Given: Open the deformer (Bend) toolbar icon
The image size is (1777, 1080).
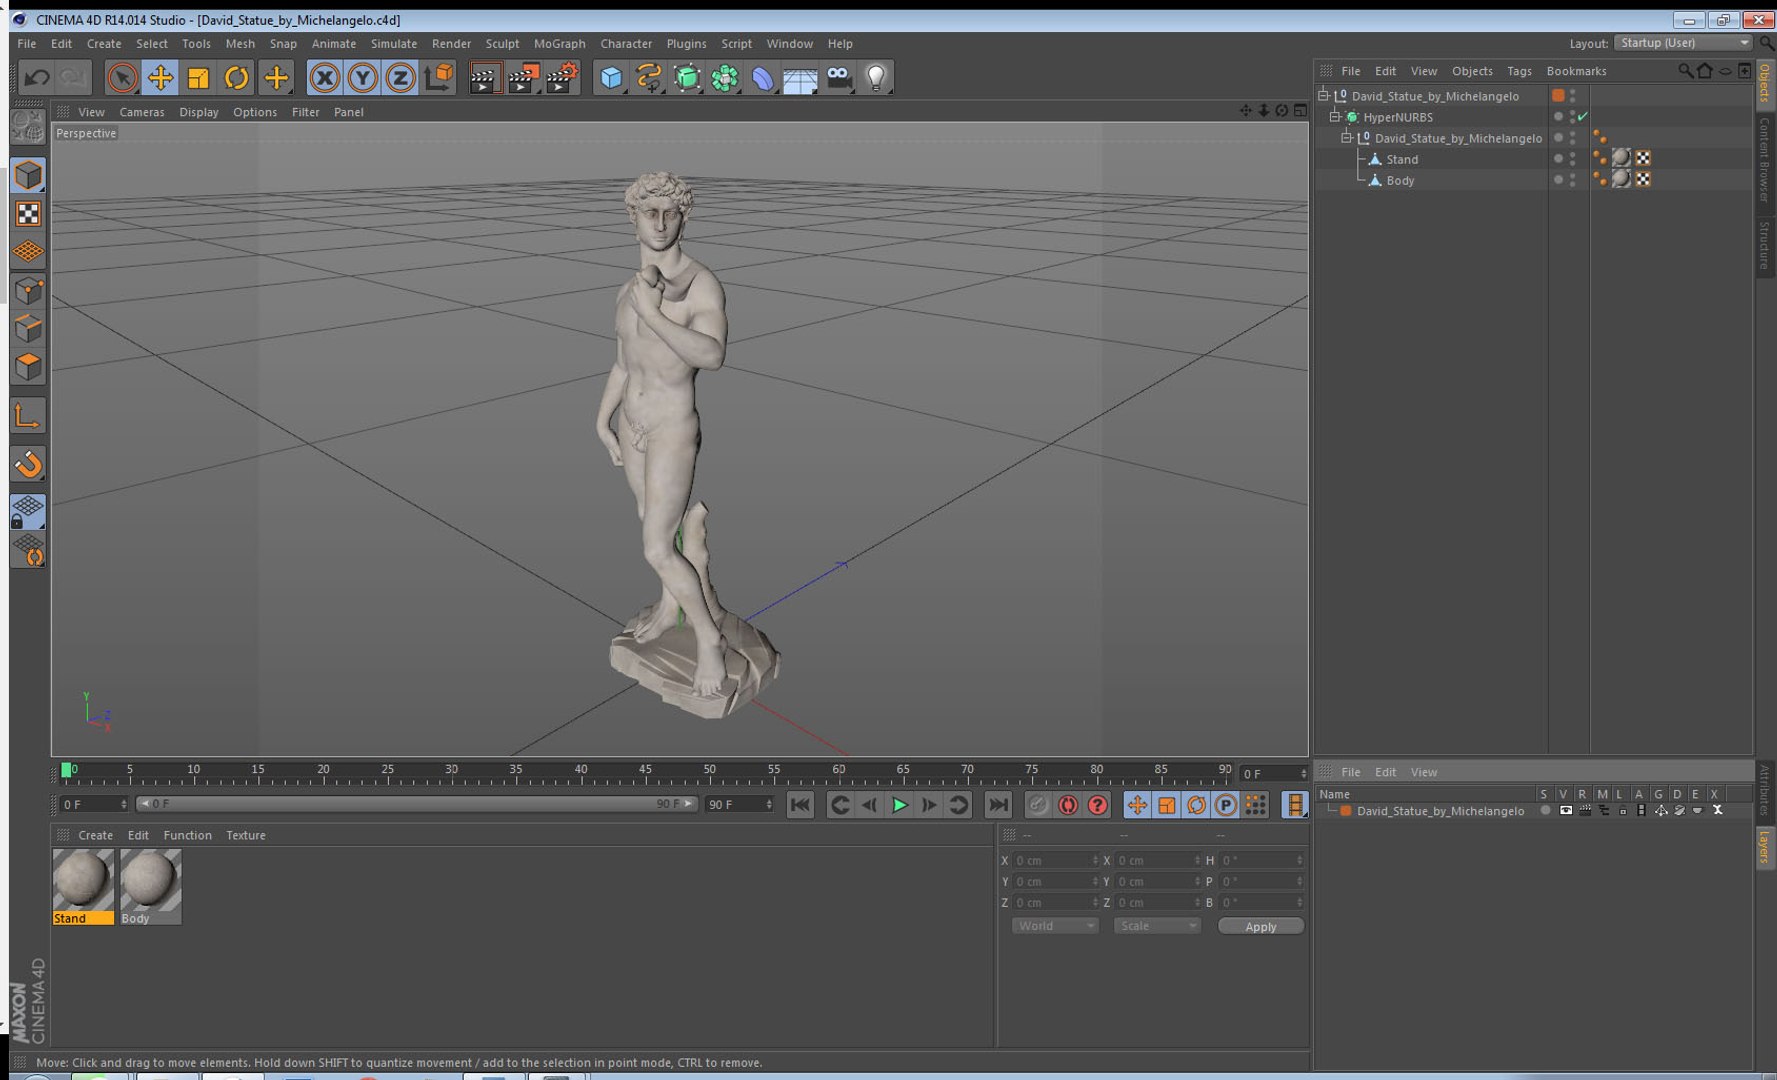Looking at the screenshot, I should 762,78.
